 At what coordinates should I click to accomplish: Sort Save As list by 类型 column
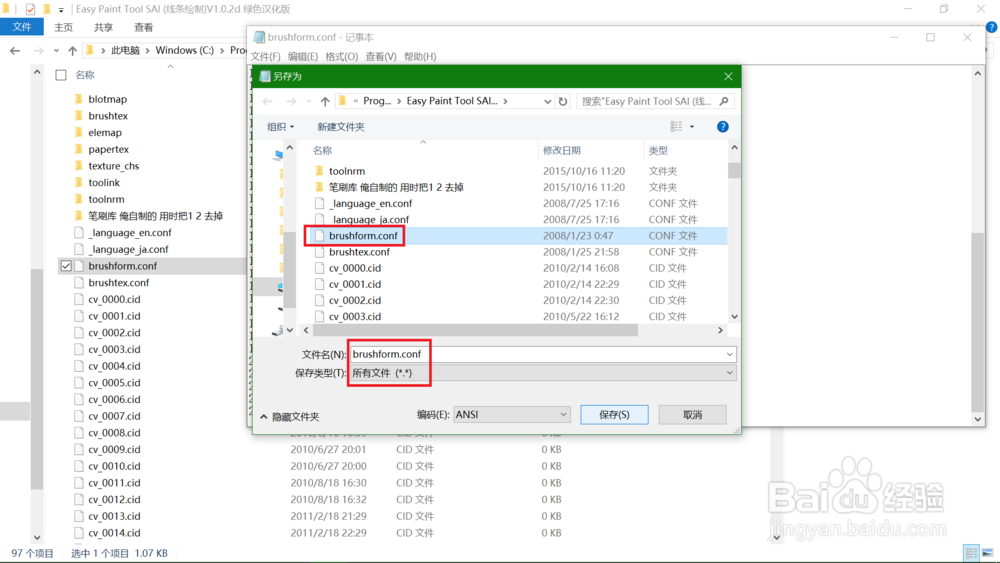(658, 150)
